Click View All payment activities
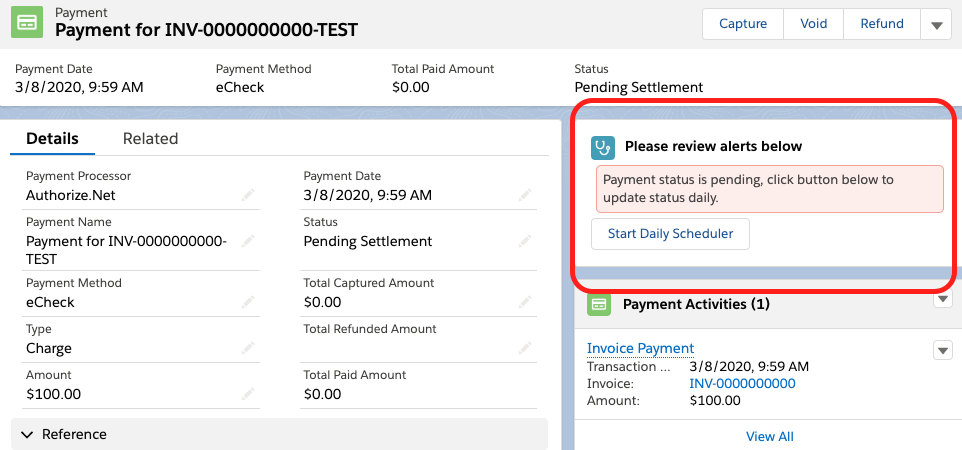The image size is (962, 450). (769, 437)
